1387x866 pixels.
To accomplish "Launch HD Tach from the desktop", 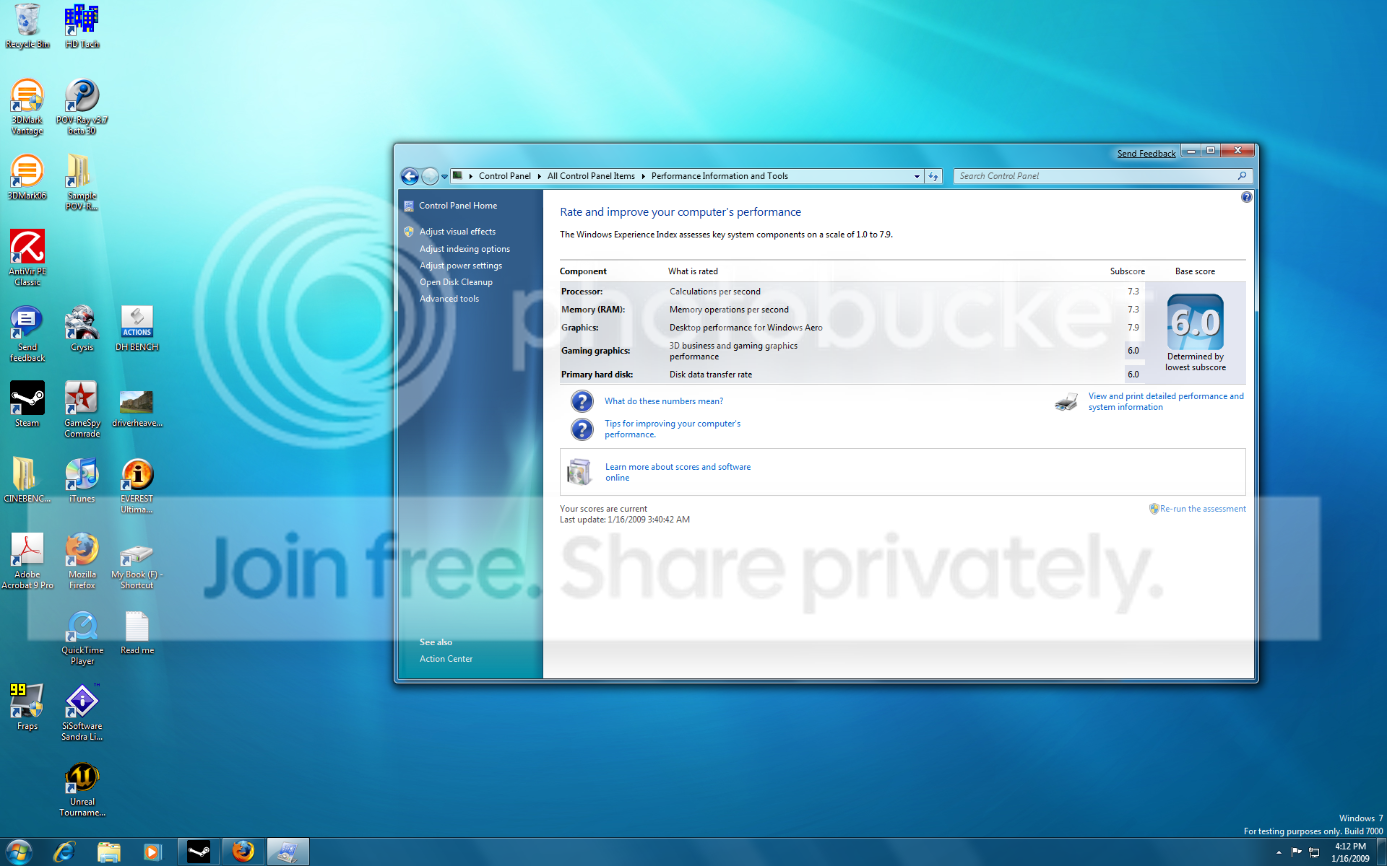I will (82, 26).
